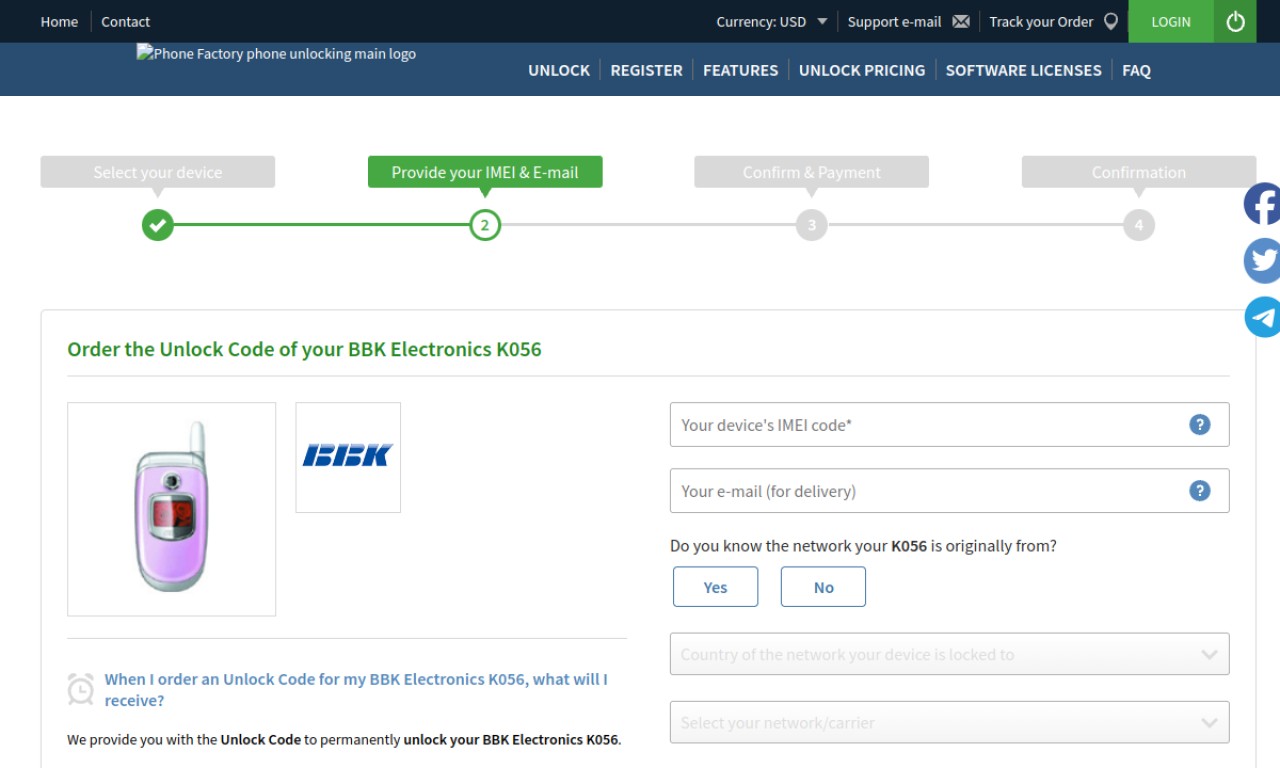The width and height of the screenshot is (1280, 768).
Task: Go to the Home link
Action: (x=59, y=21)
